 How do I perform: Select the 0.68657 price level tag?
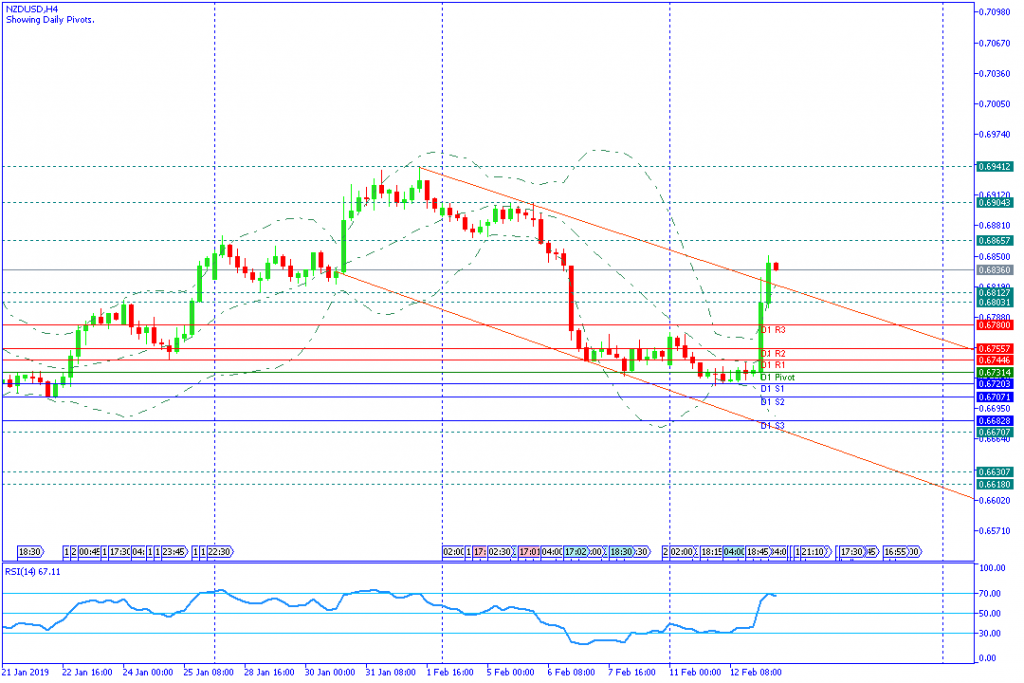point(993,241)
